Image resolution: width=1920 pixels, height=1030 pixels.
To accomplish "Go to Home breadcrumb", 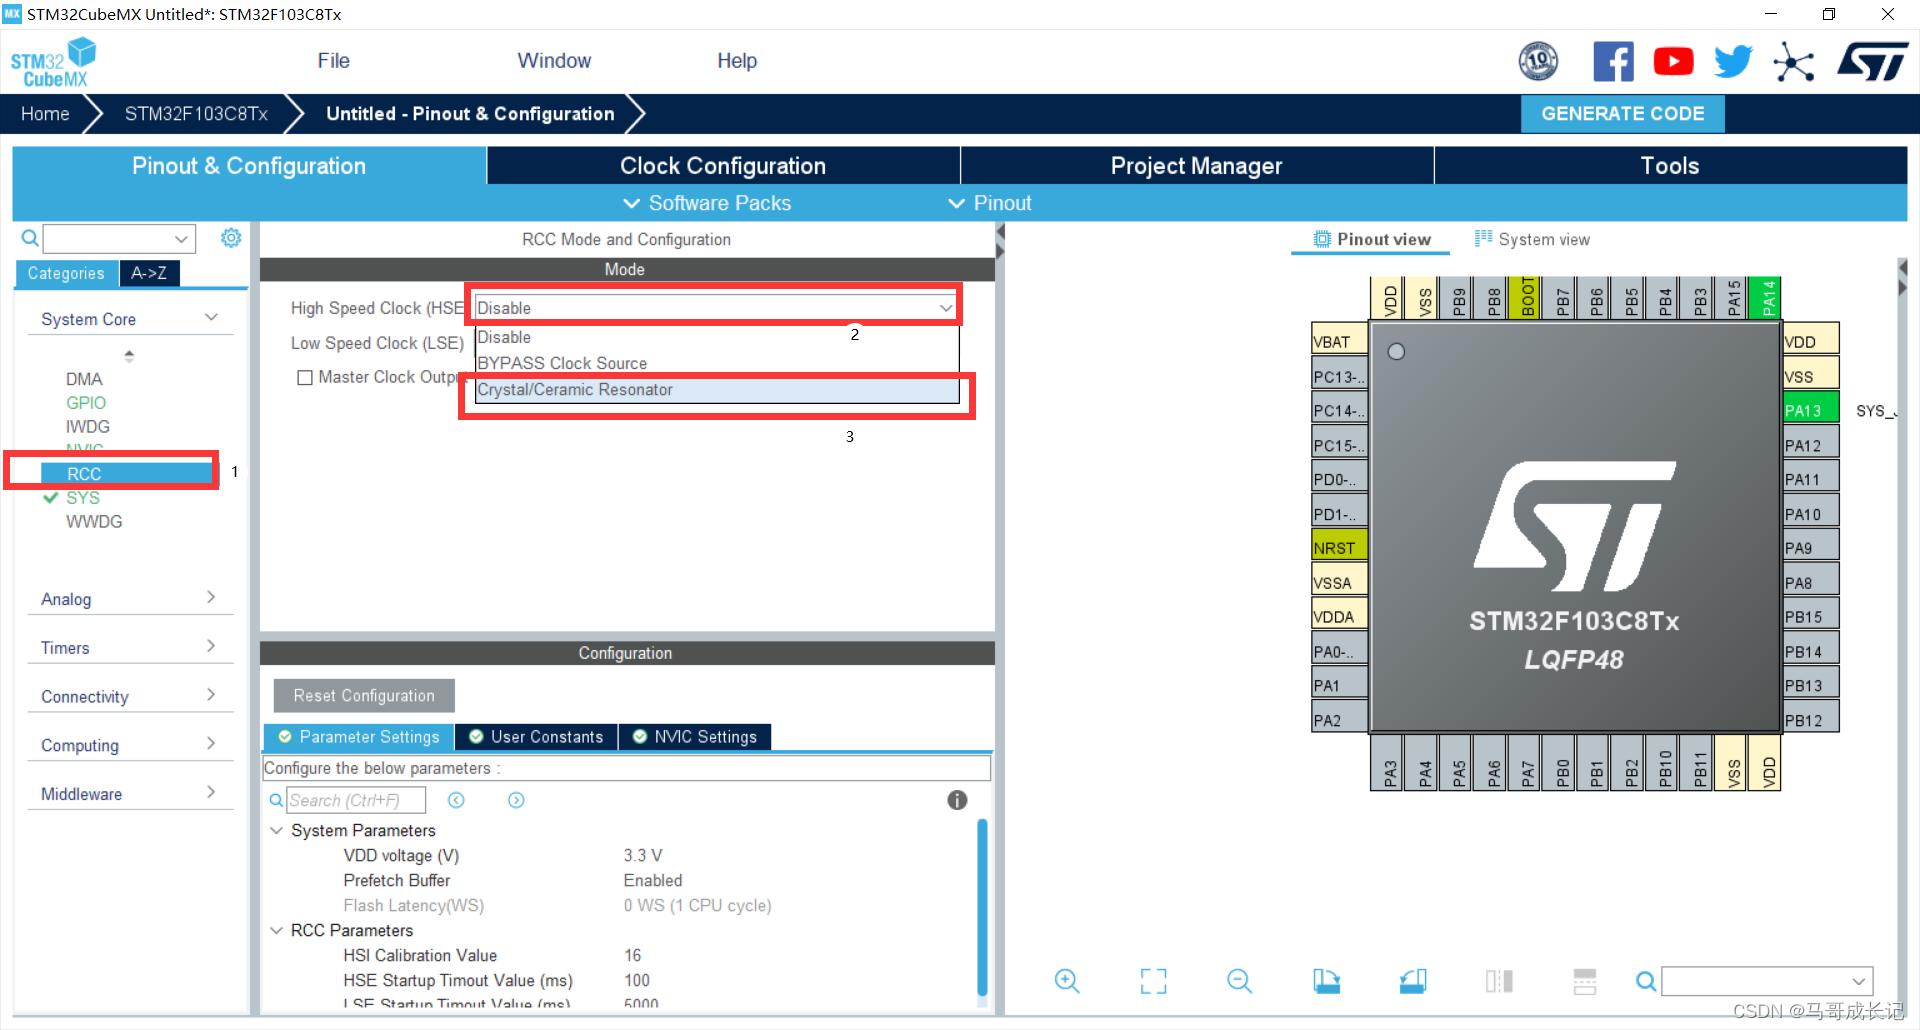I will (46, 114).
